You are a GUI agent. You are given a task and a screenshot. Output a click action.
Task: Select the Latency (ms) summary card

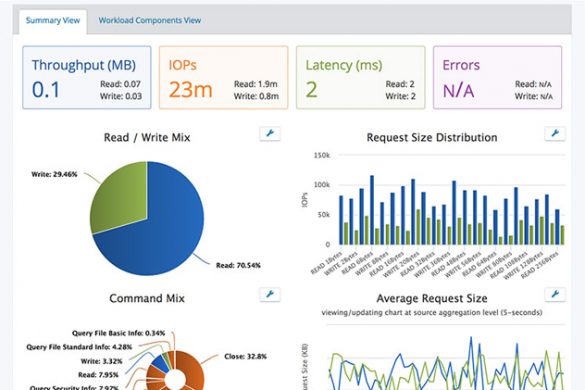pyautogui.click(x=360, y=78)
